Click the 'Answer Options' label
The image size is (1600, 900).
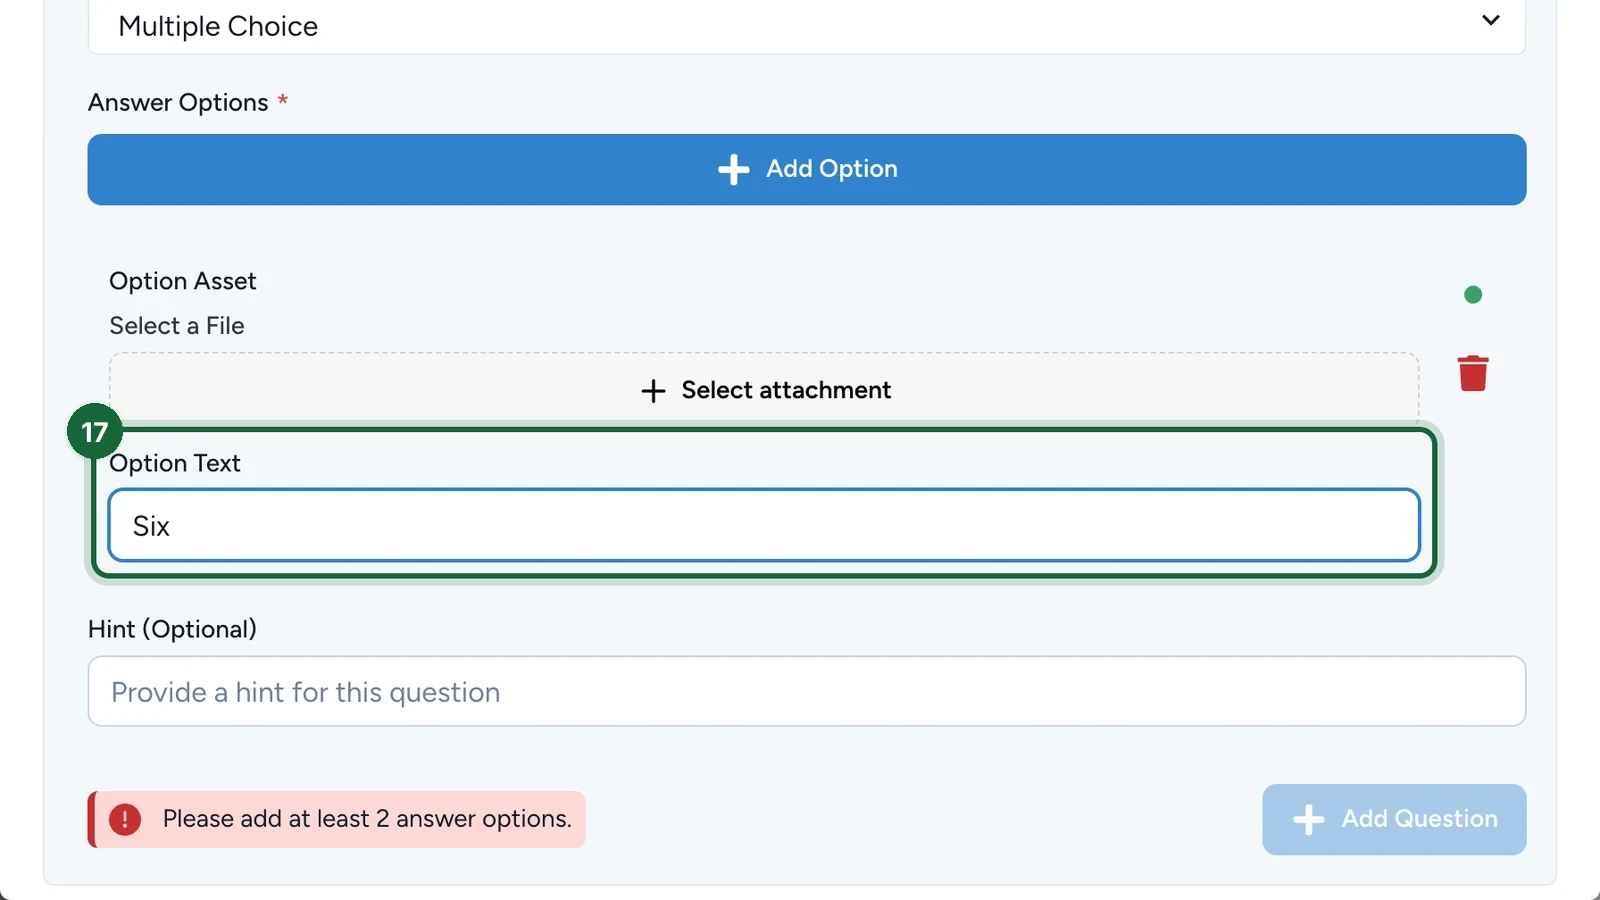point(178,103)
